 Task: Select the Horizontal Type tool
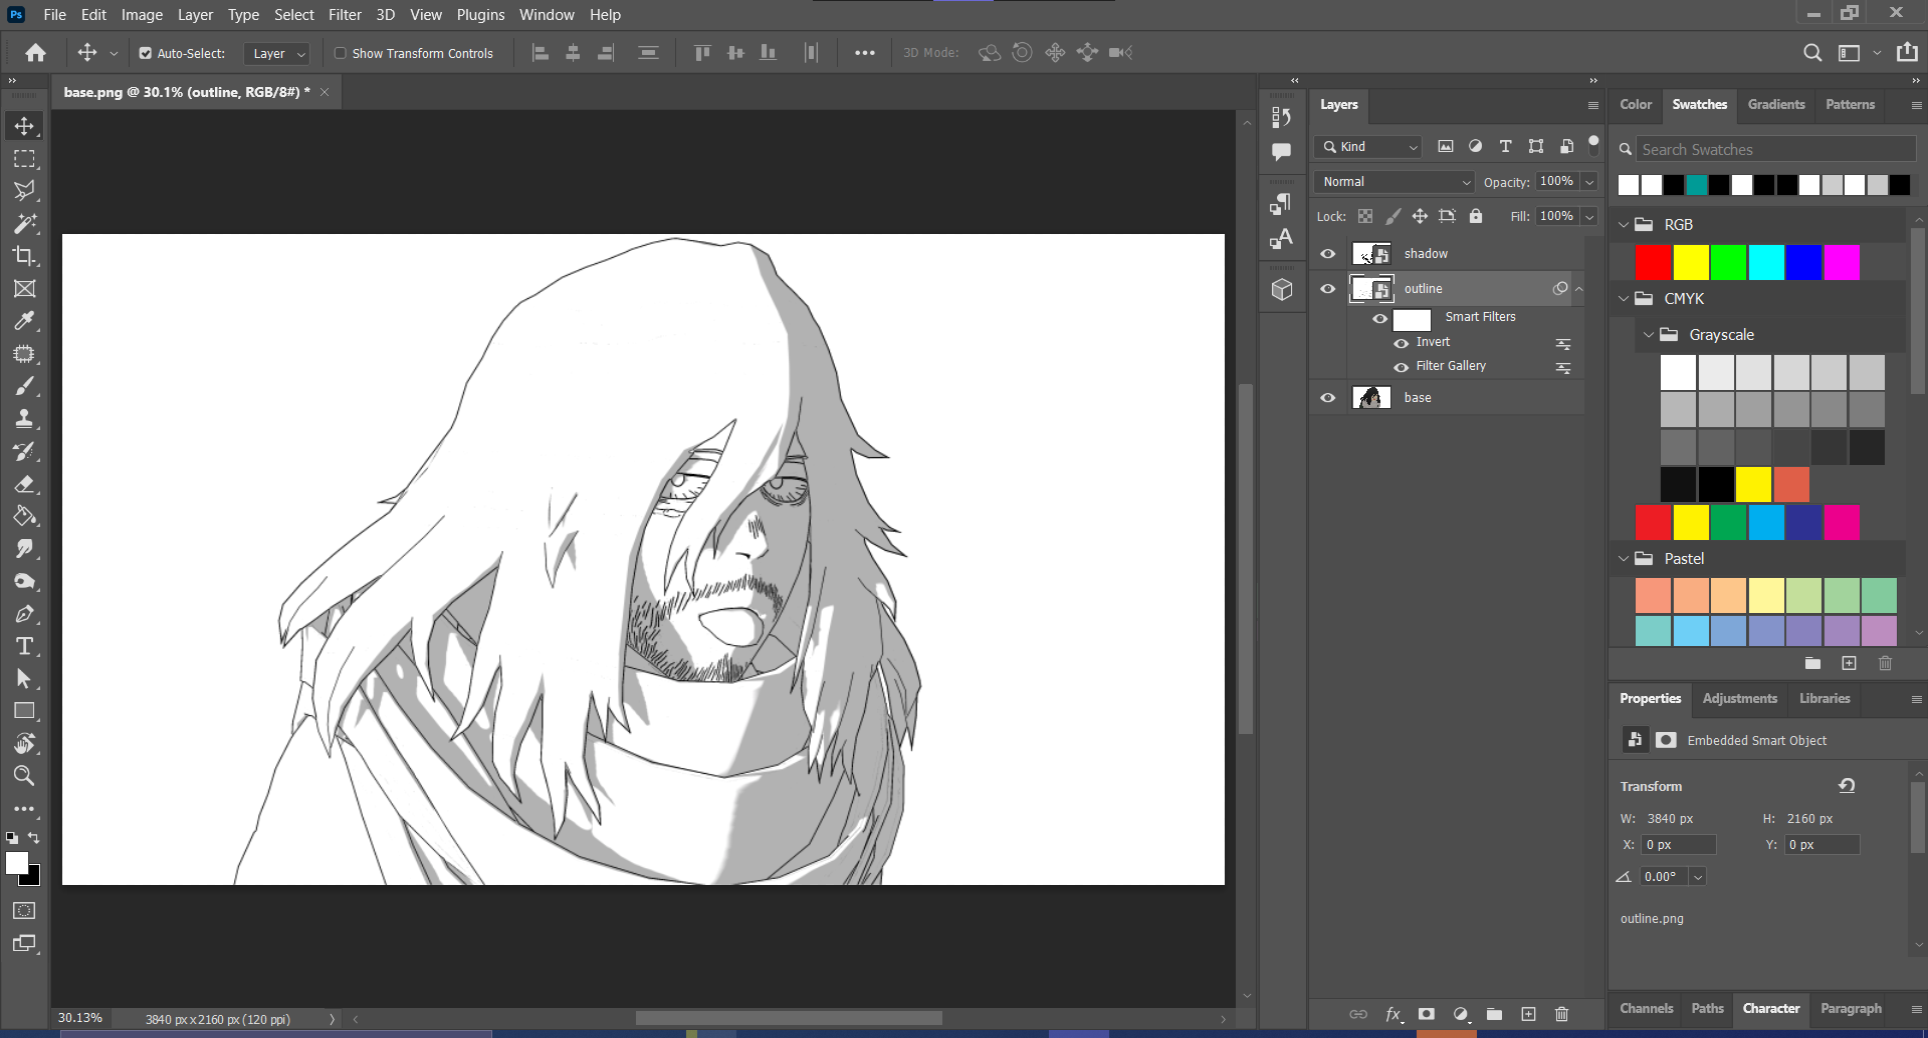[x=24, y=646]
